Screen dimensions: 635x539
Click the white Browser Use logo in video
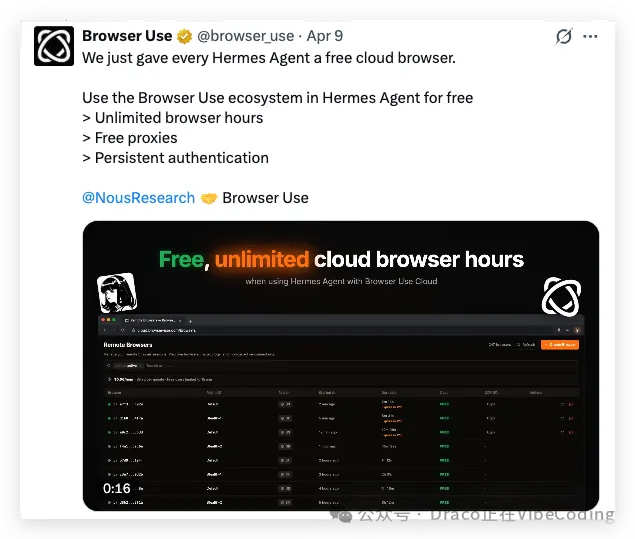tap(561, 297)
